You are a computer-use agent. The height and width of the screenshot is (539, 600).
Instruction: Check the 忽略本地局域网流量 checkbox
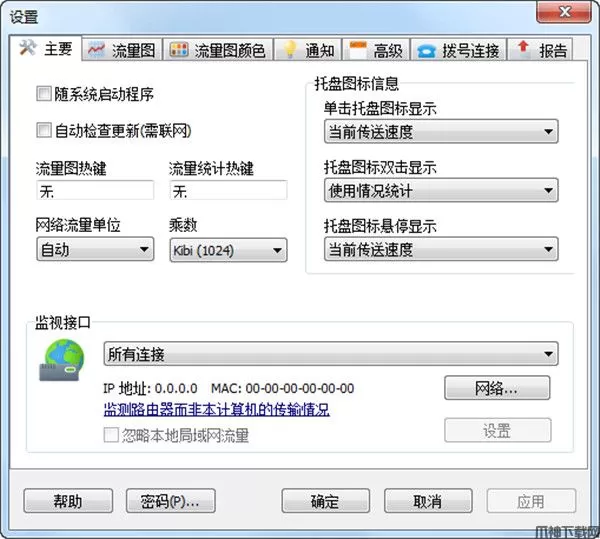111,435
